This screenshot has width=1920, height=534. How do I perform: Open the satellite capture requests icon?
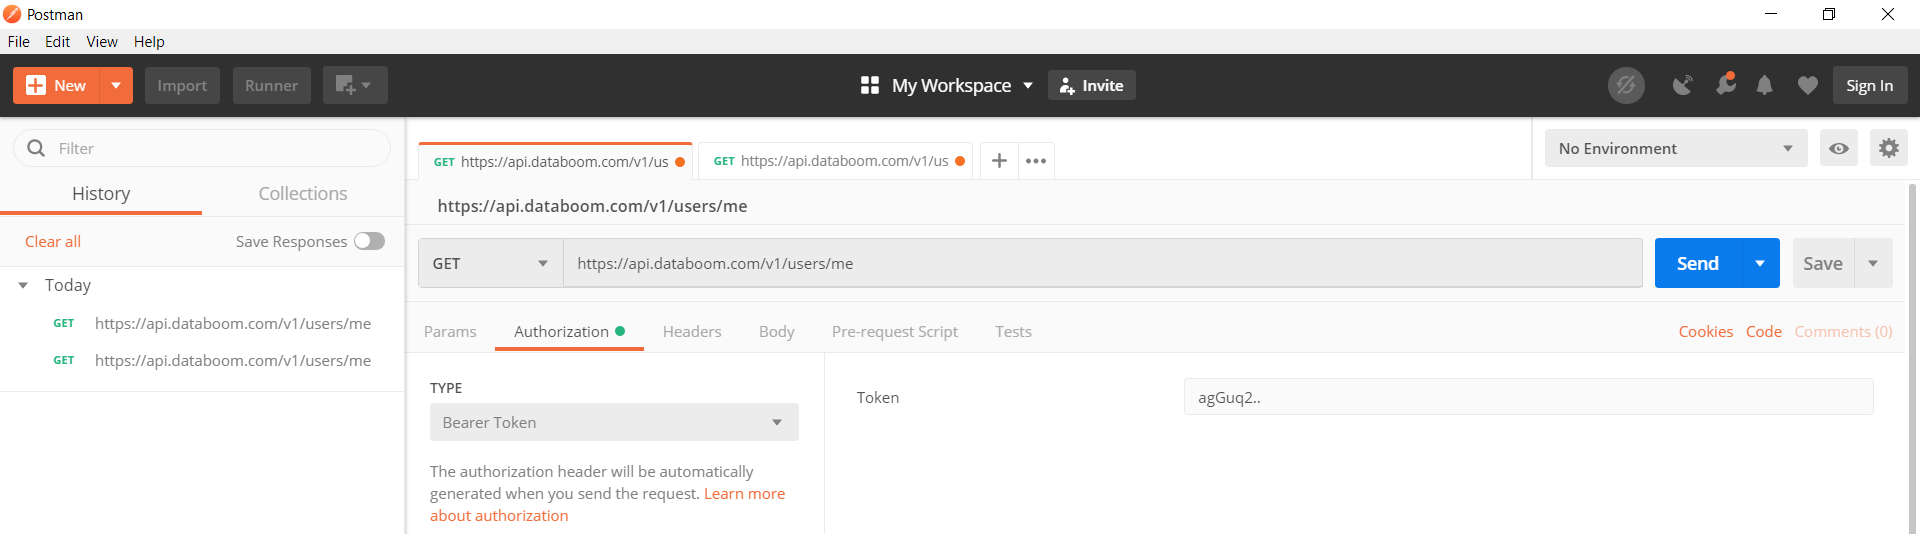[x=1683, y=86]
